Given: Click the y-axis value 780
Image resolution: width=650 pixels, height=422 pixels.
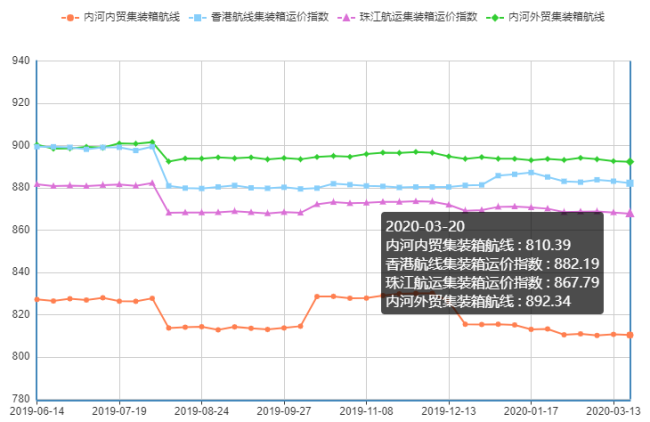Looking at the screenshot, I should click(x=21, y=399).
